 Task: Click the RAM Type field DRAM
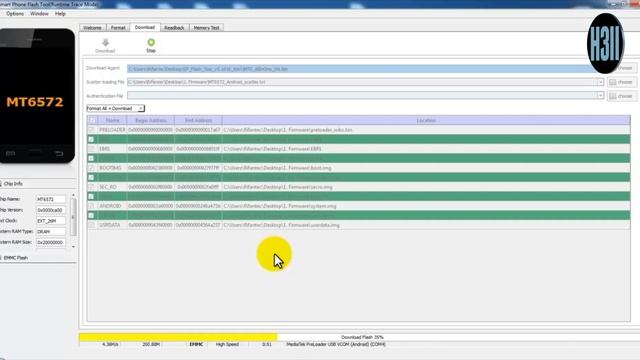point(51,231)
